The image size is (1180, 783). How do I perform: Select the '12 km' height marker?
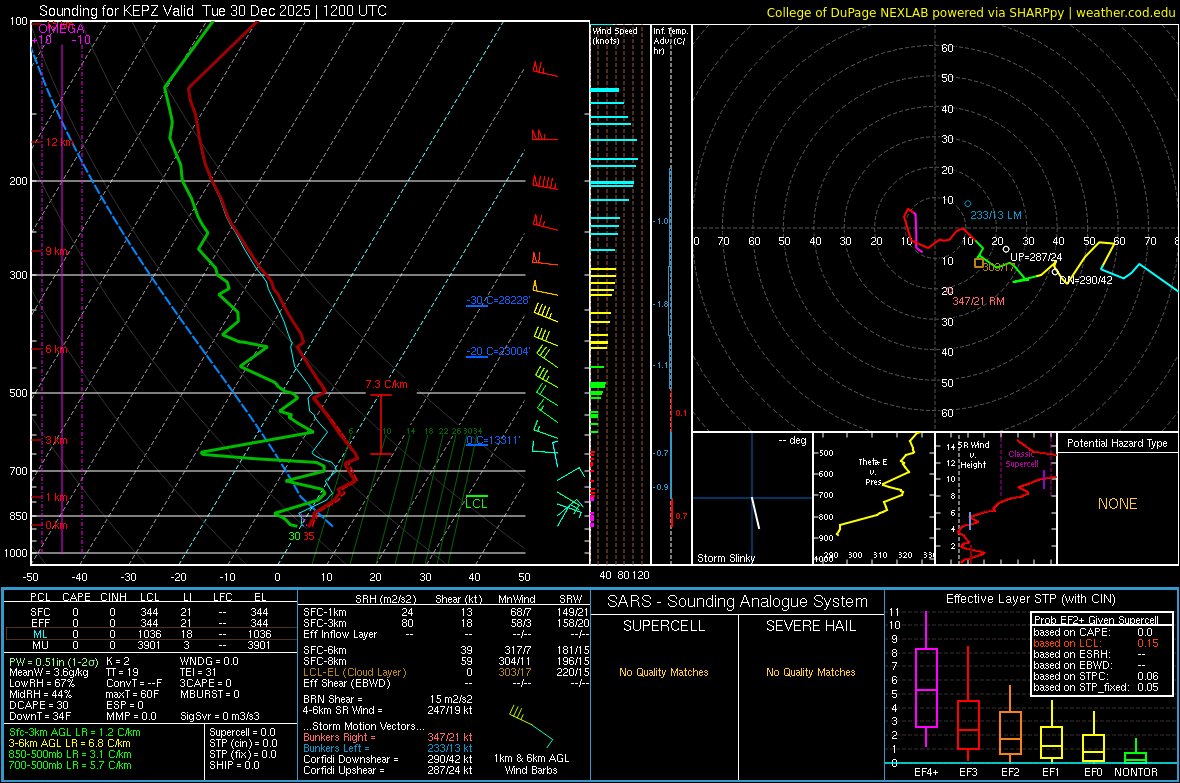(x=60, y=142)
